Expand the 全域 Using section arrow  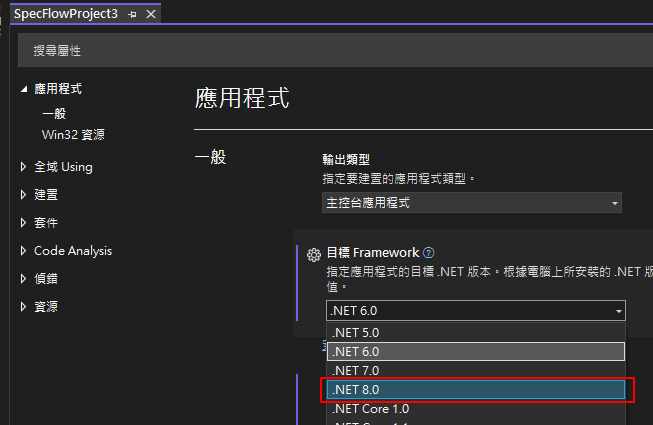click(23, 167)
